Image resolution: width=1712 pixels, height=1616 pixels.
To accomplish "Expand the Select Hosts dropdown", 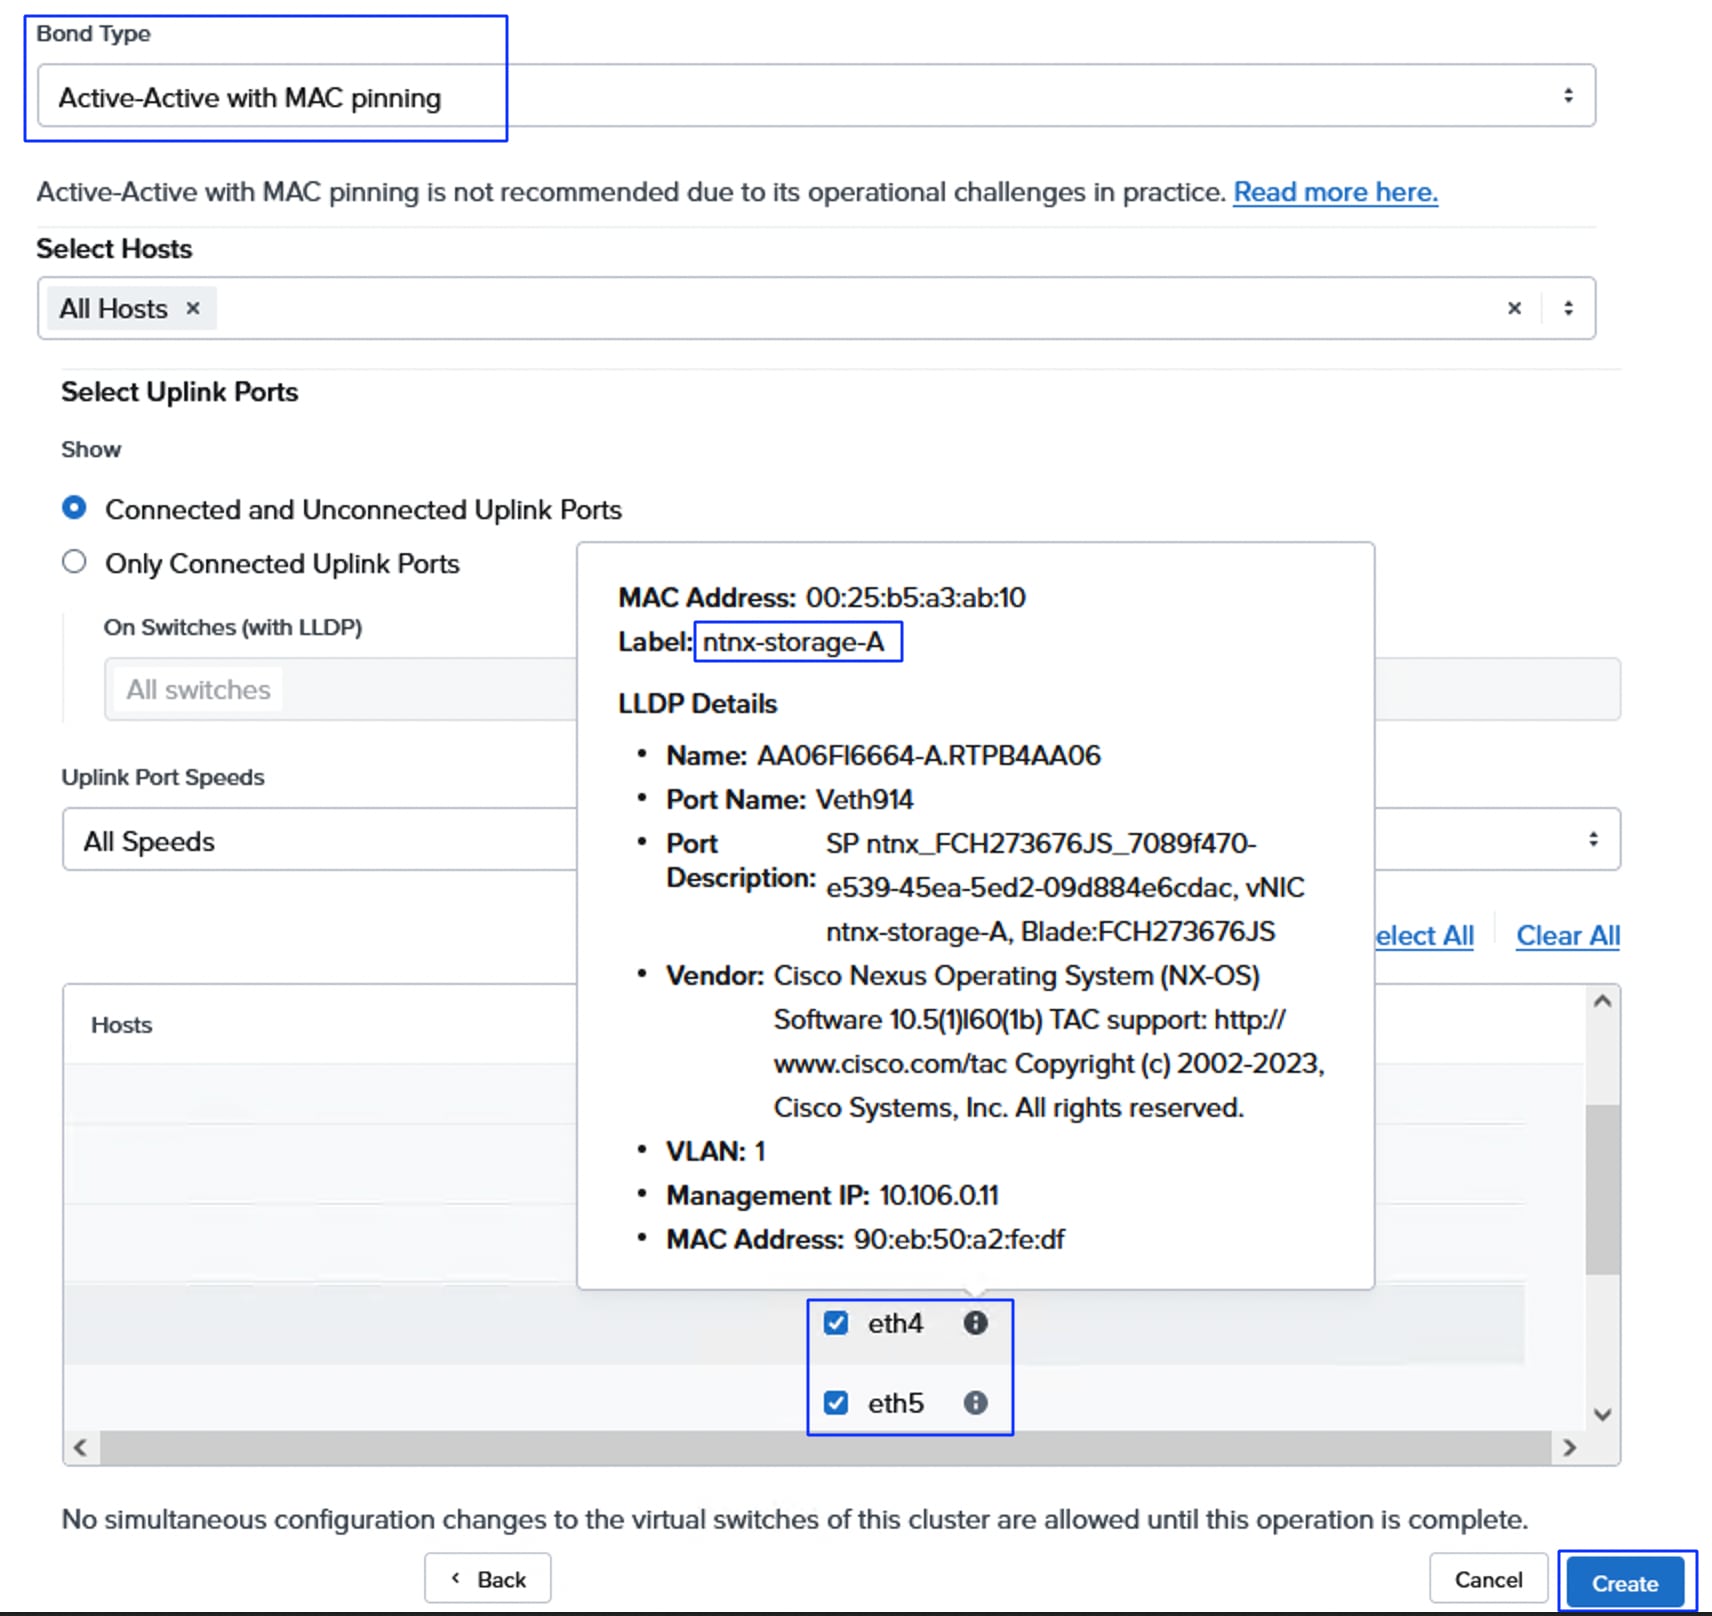I will point(1568,308).
